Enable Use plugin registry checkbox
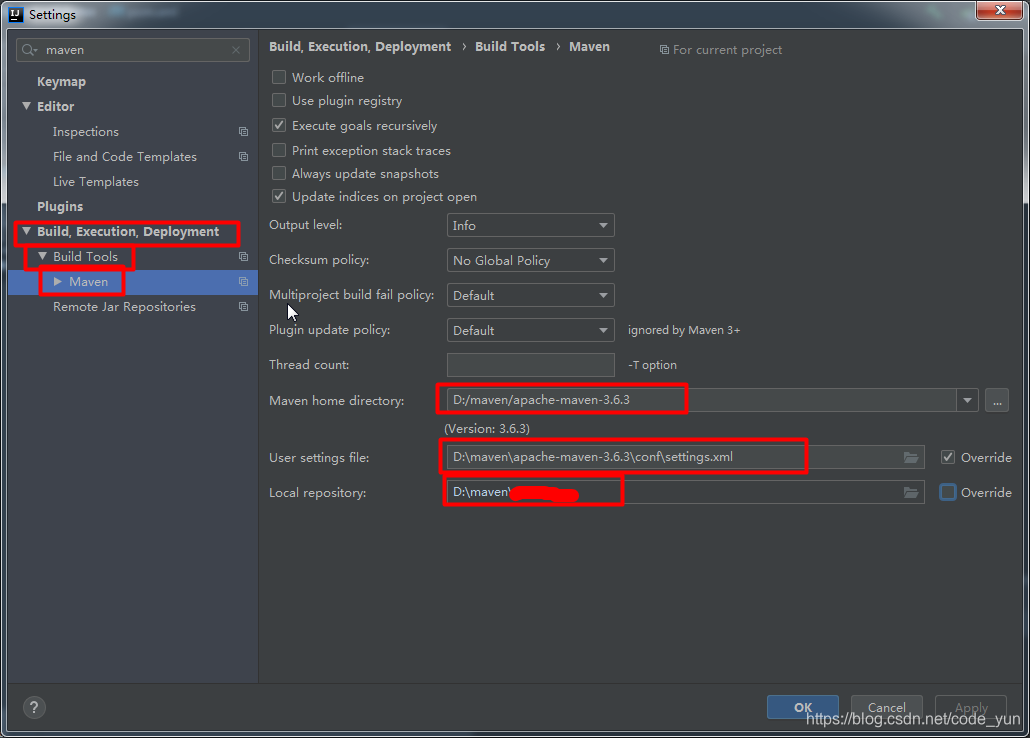This screenshot has height=738, width=1030. coord(279,100)
